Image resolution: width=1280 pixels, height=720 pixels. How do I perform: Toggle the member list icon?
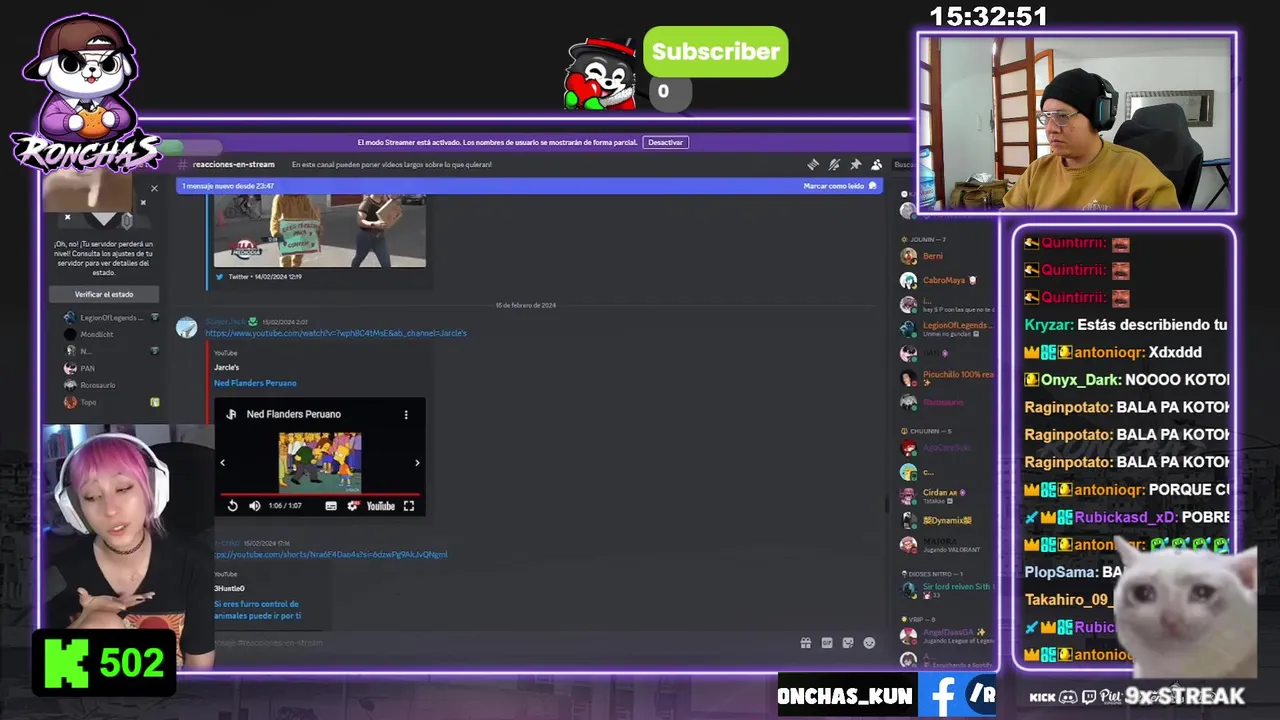pos(876,164)
